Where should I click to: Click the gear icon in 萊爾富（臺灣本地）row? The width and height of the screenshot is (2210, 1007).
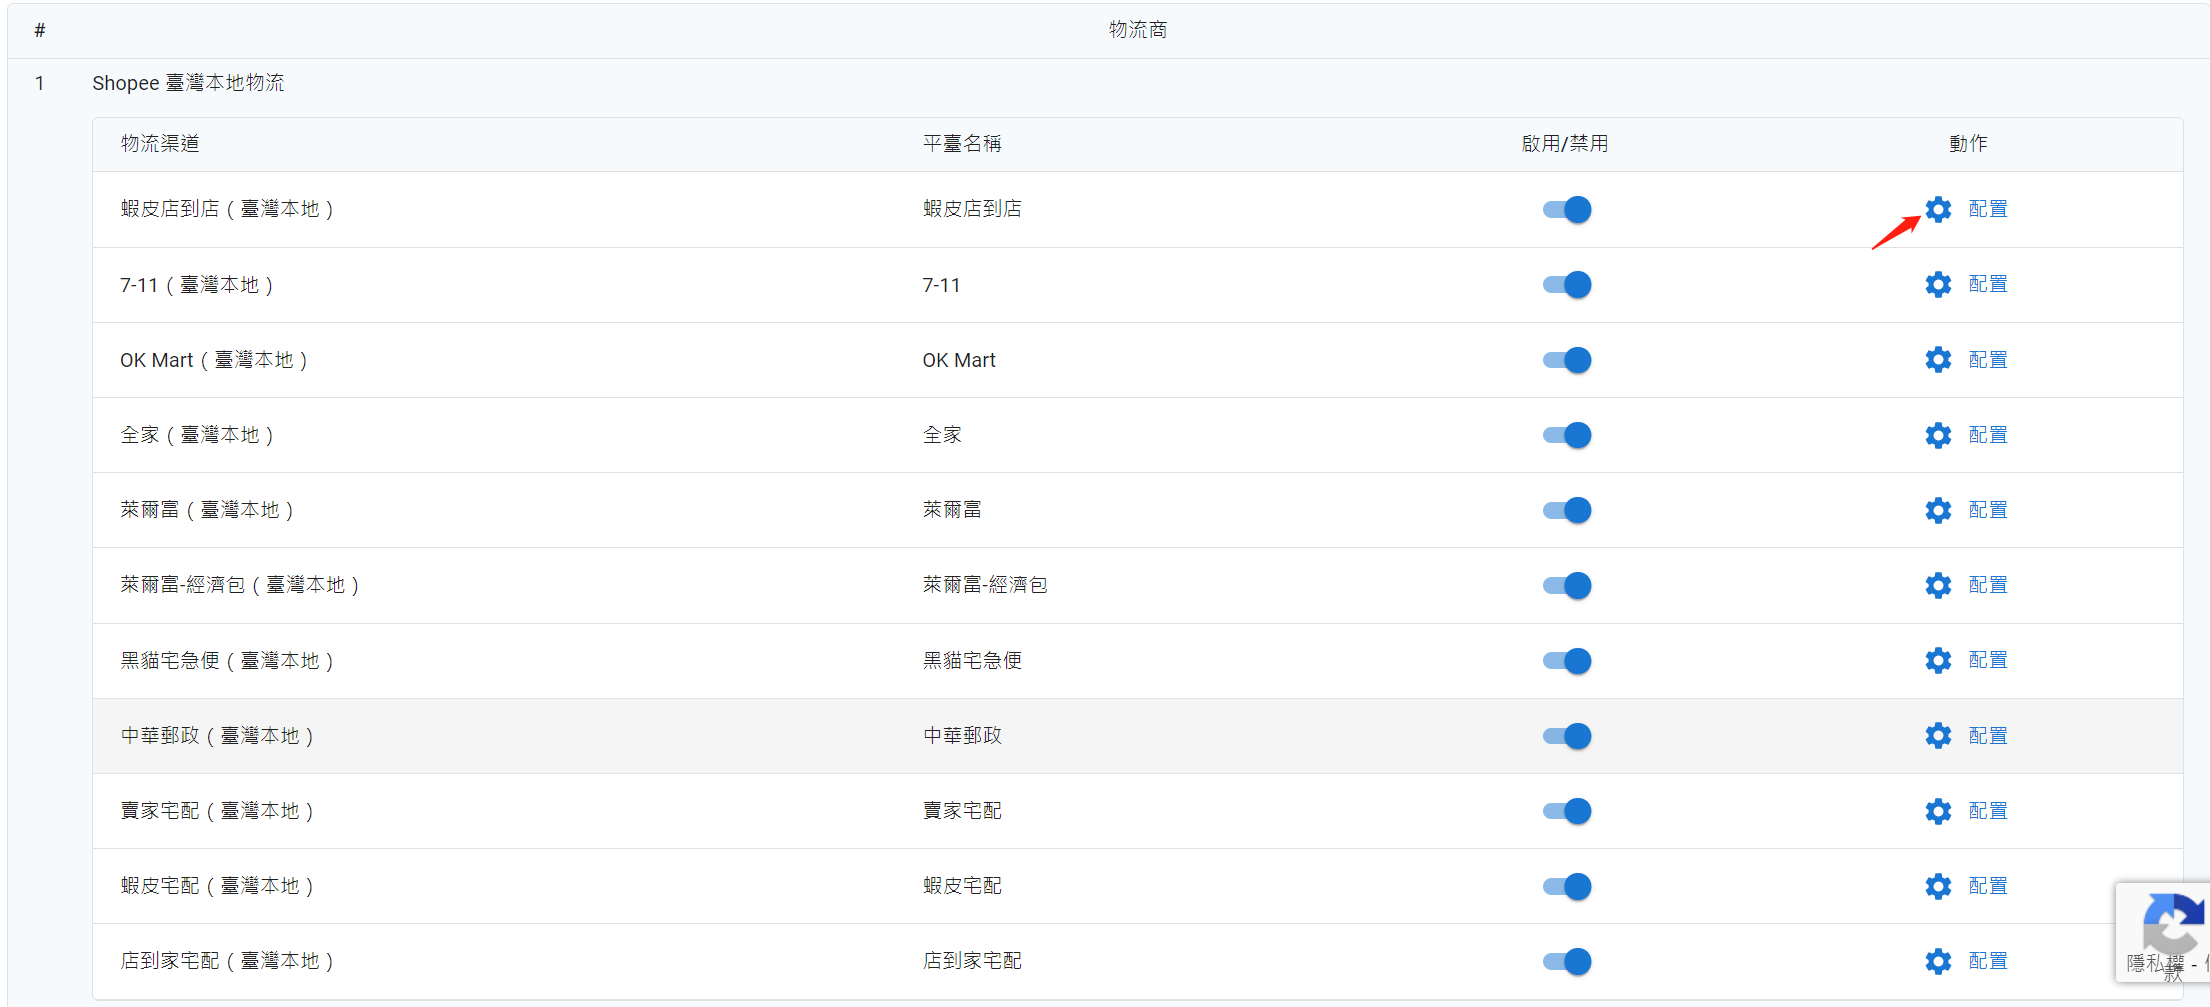pos(1938,510)
